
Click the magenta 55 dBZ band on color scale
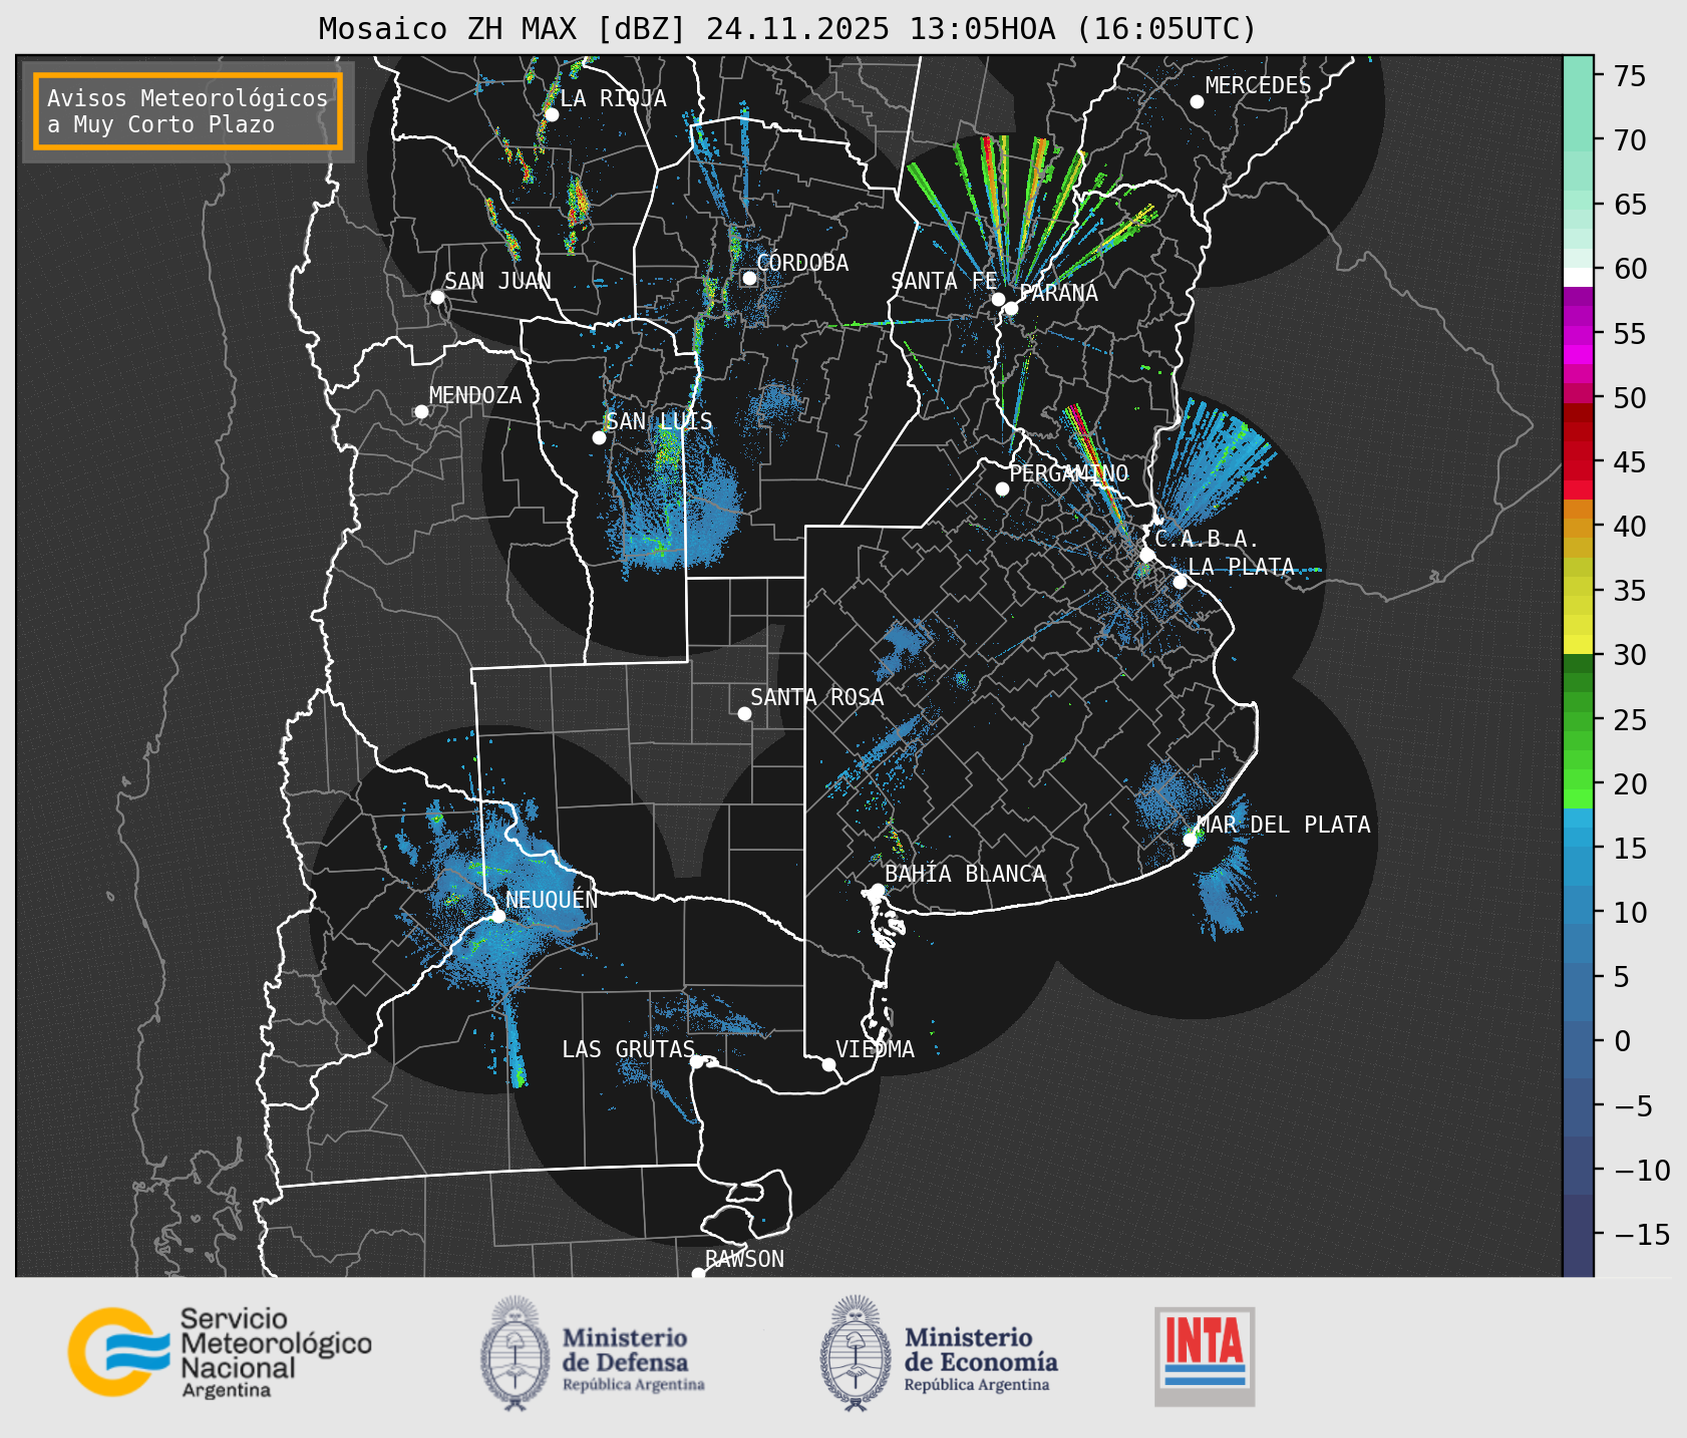coord(1577,334)
